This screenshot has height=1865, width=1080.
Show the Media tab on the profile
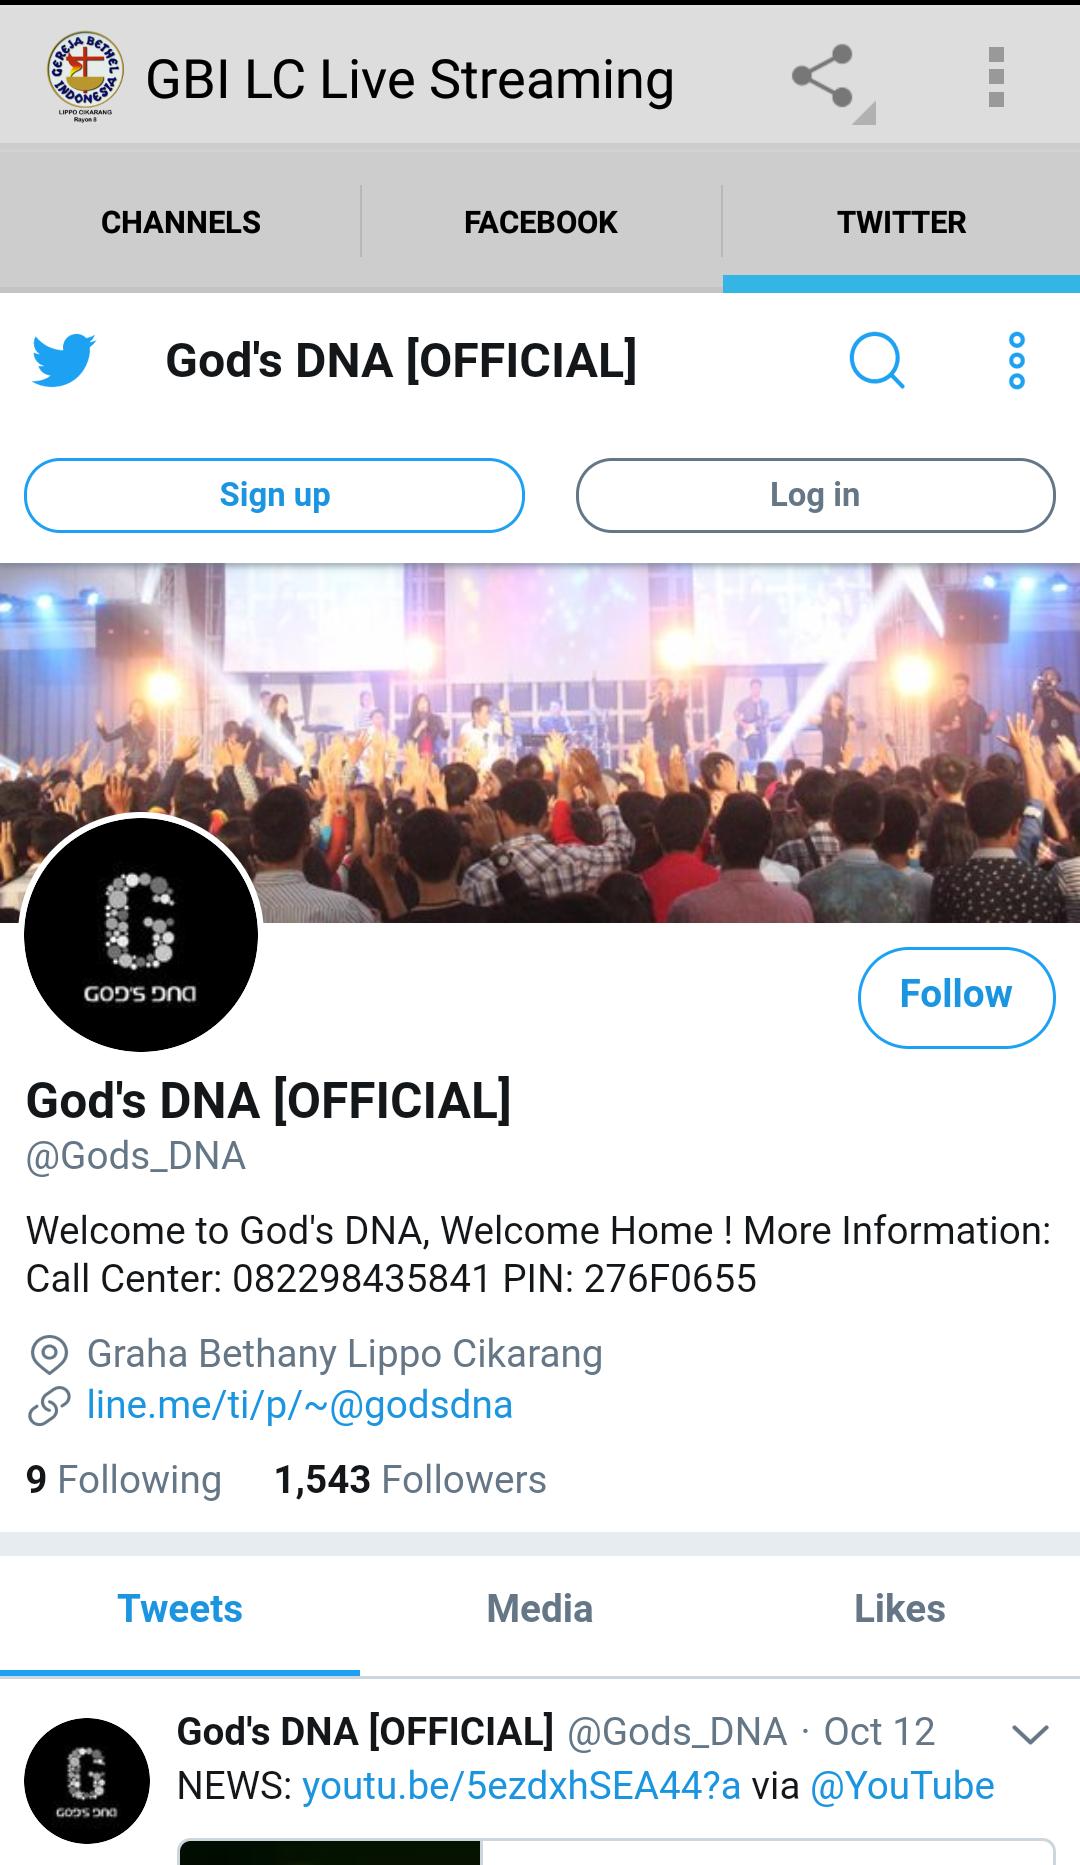[x=540, y=1609]
